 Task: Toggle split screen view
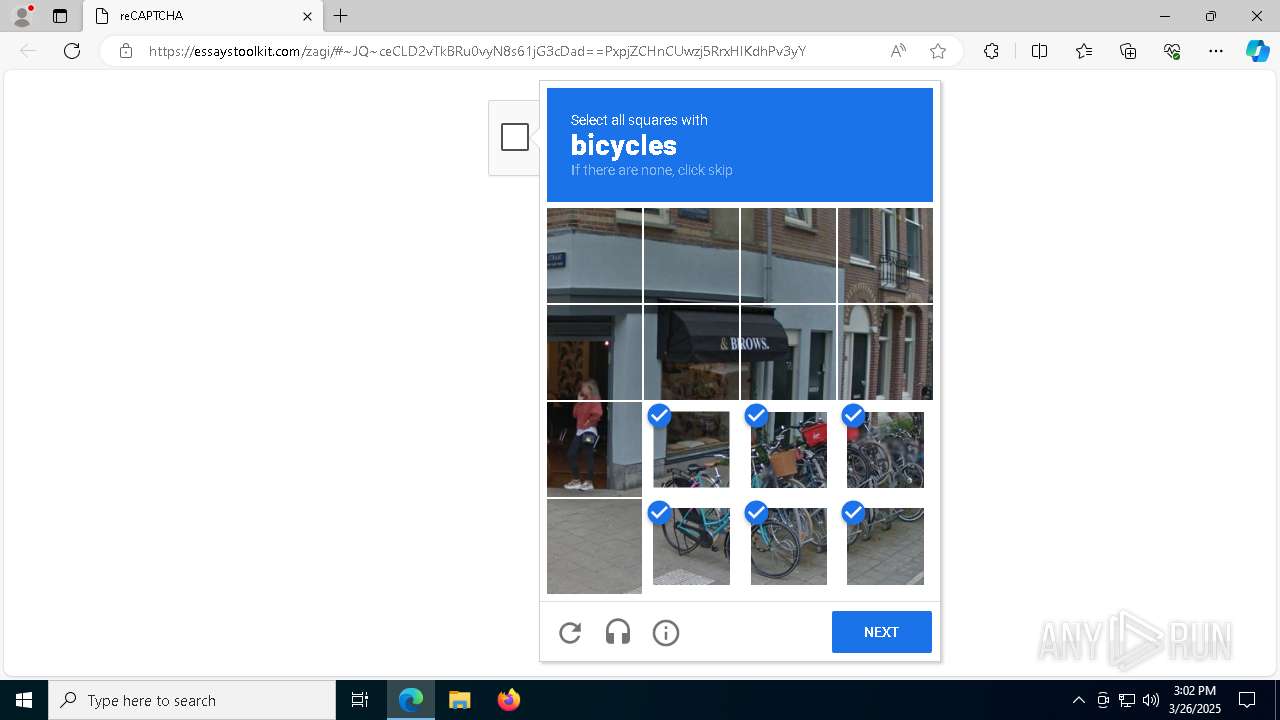[1039, 51]
